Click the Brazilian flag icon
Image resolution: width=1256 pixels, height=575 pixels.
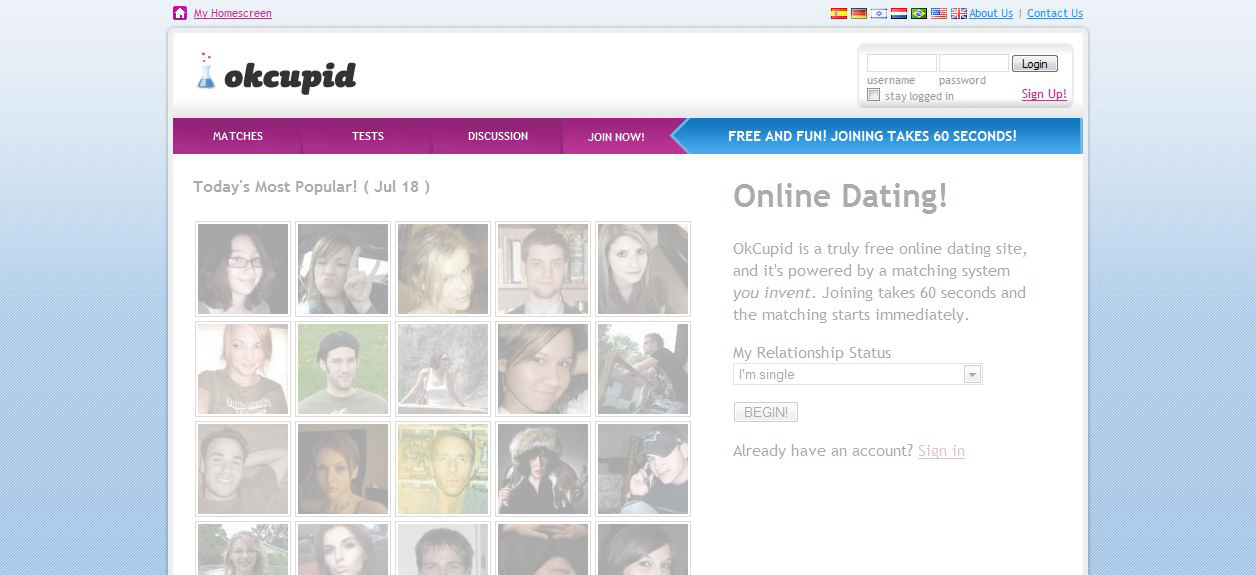919,14
